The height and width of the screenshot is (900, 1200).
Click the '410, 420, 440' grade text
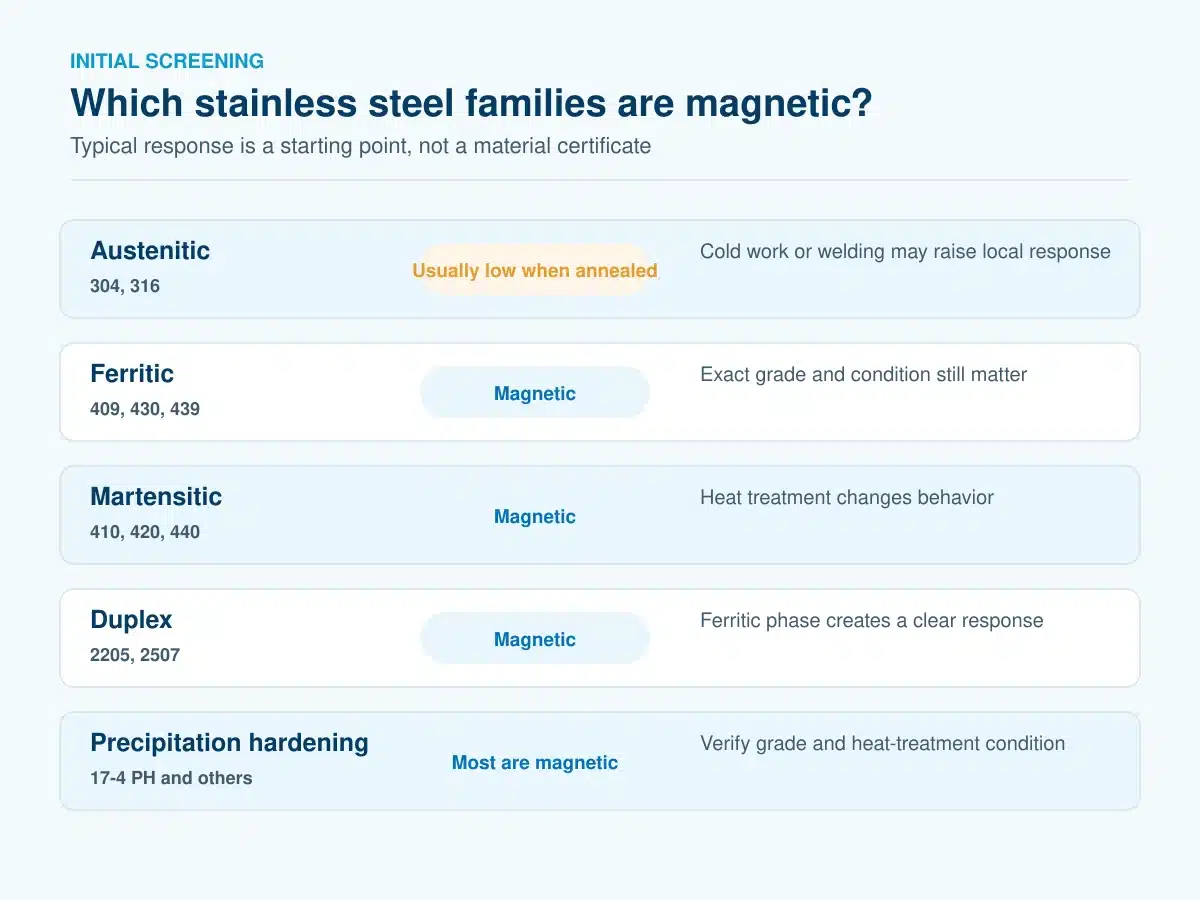tap(145, 532)
